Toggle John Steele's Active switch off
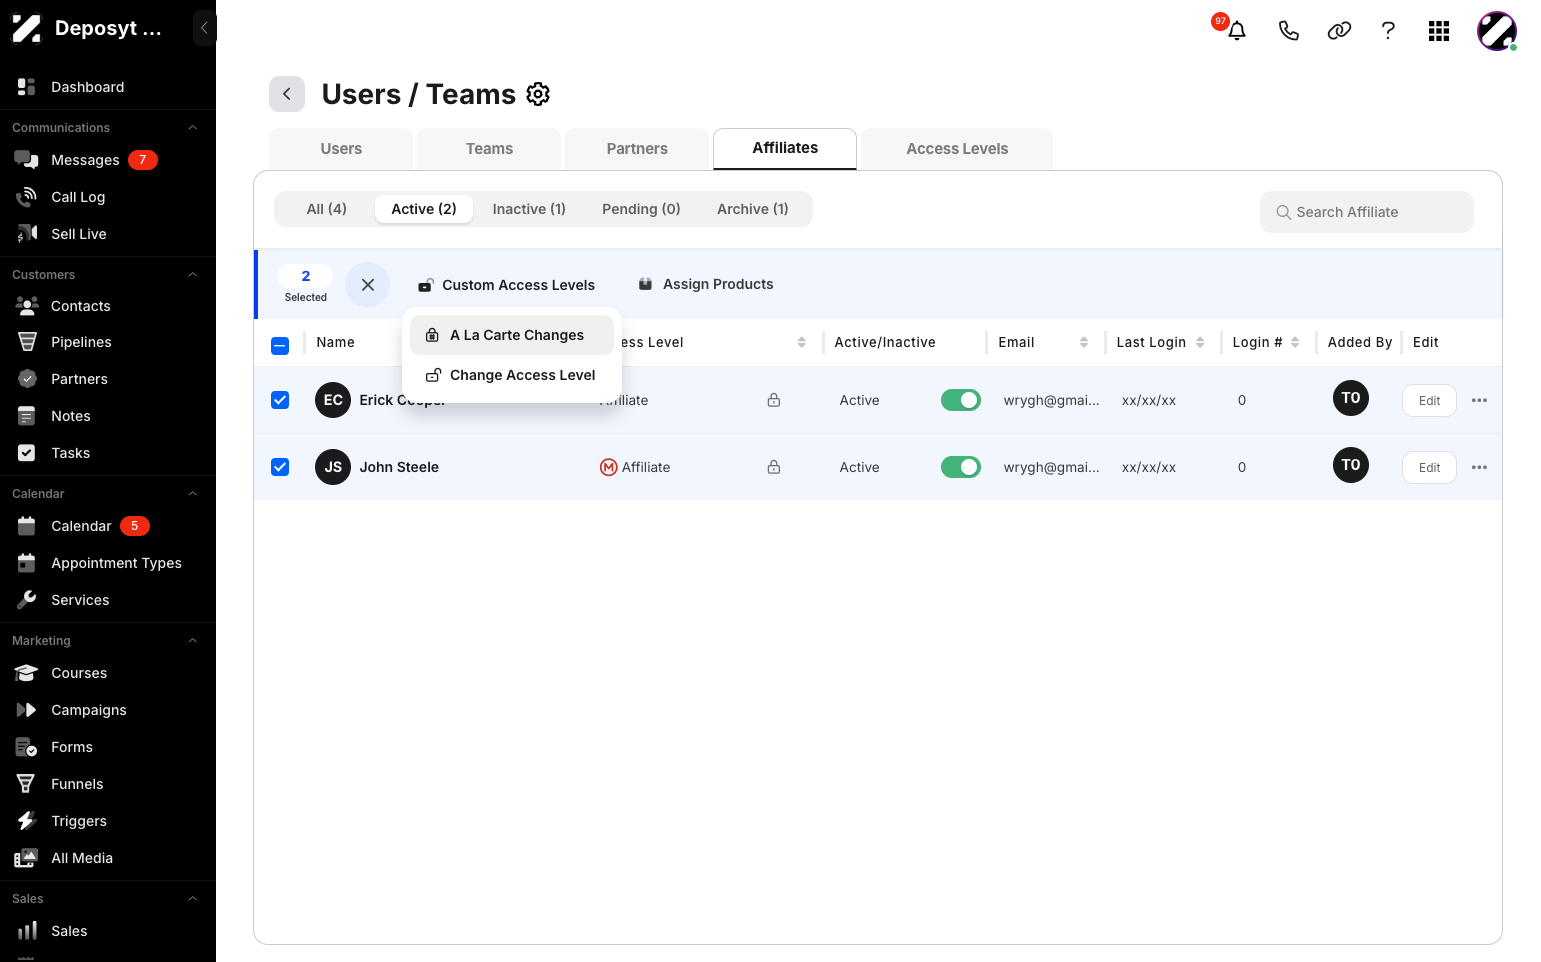The width and height of the screenshot is (1541, 962). [961, 467]
